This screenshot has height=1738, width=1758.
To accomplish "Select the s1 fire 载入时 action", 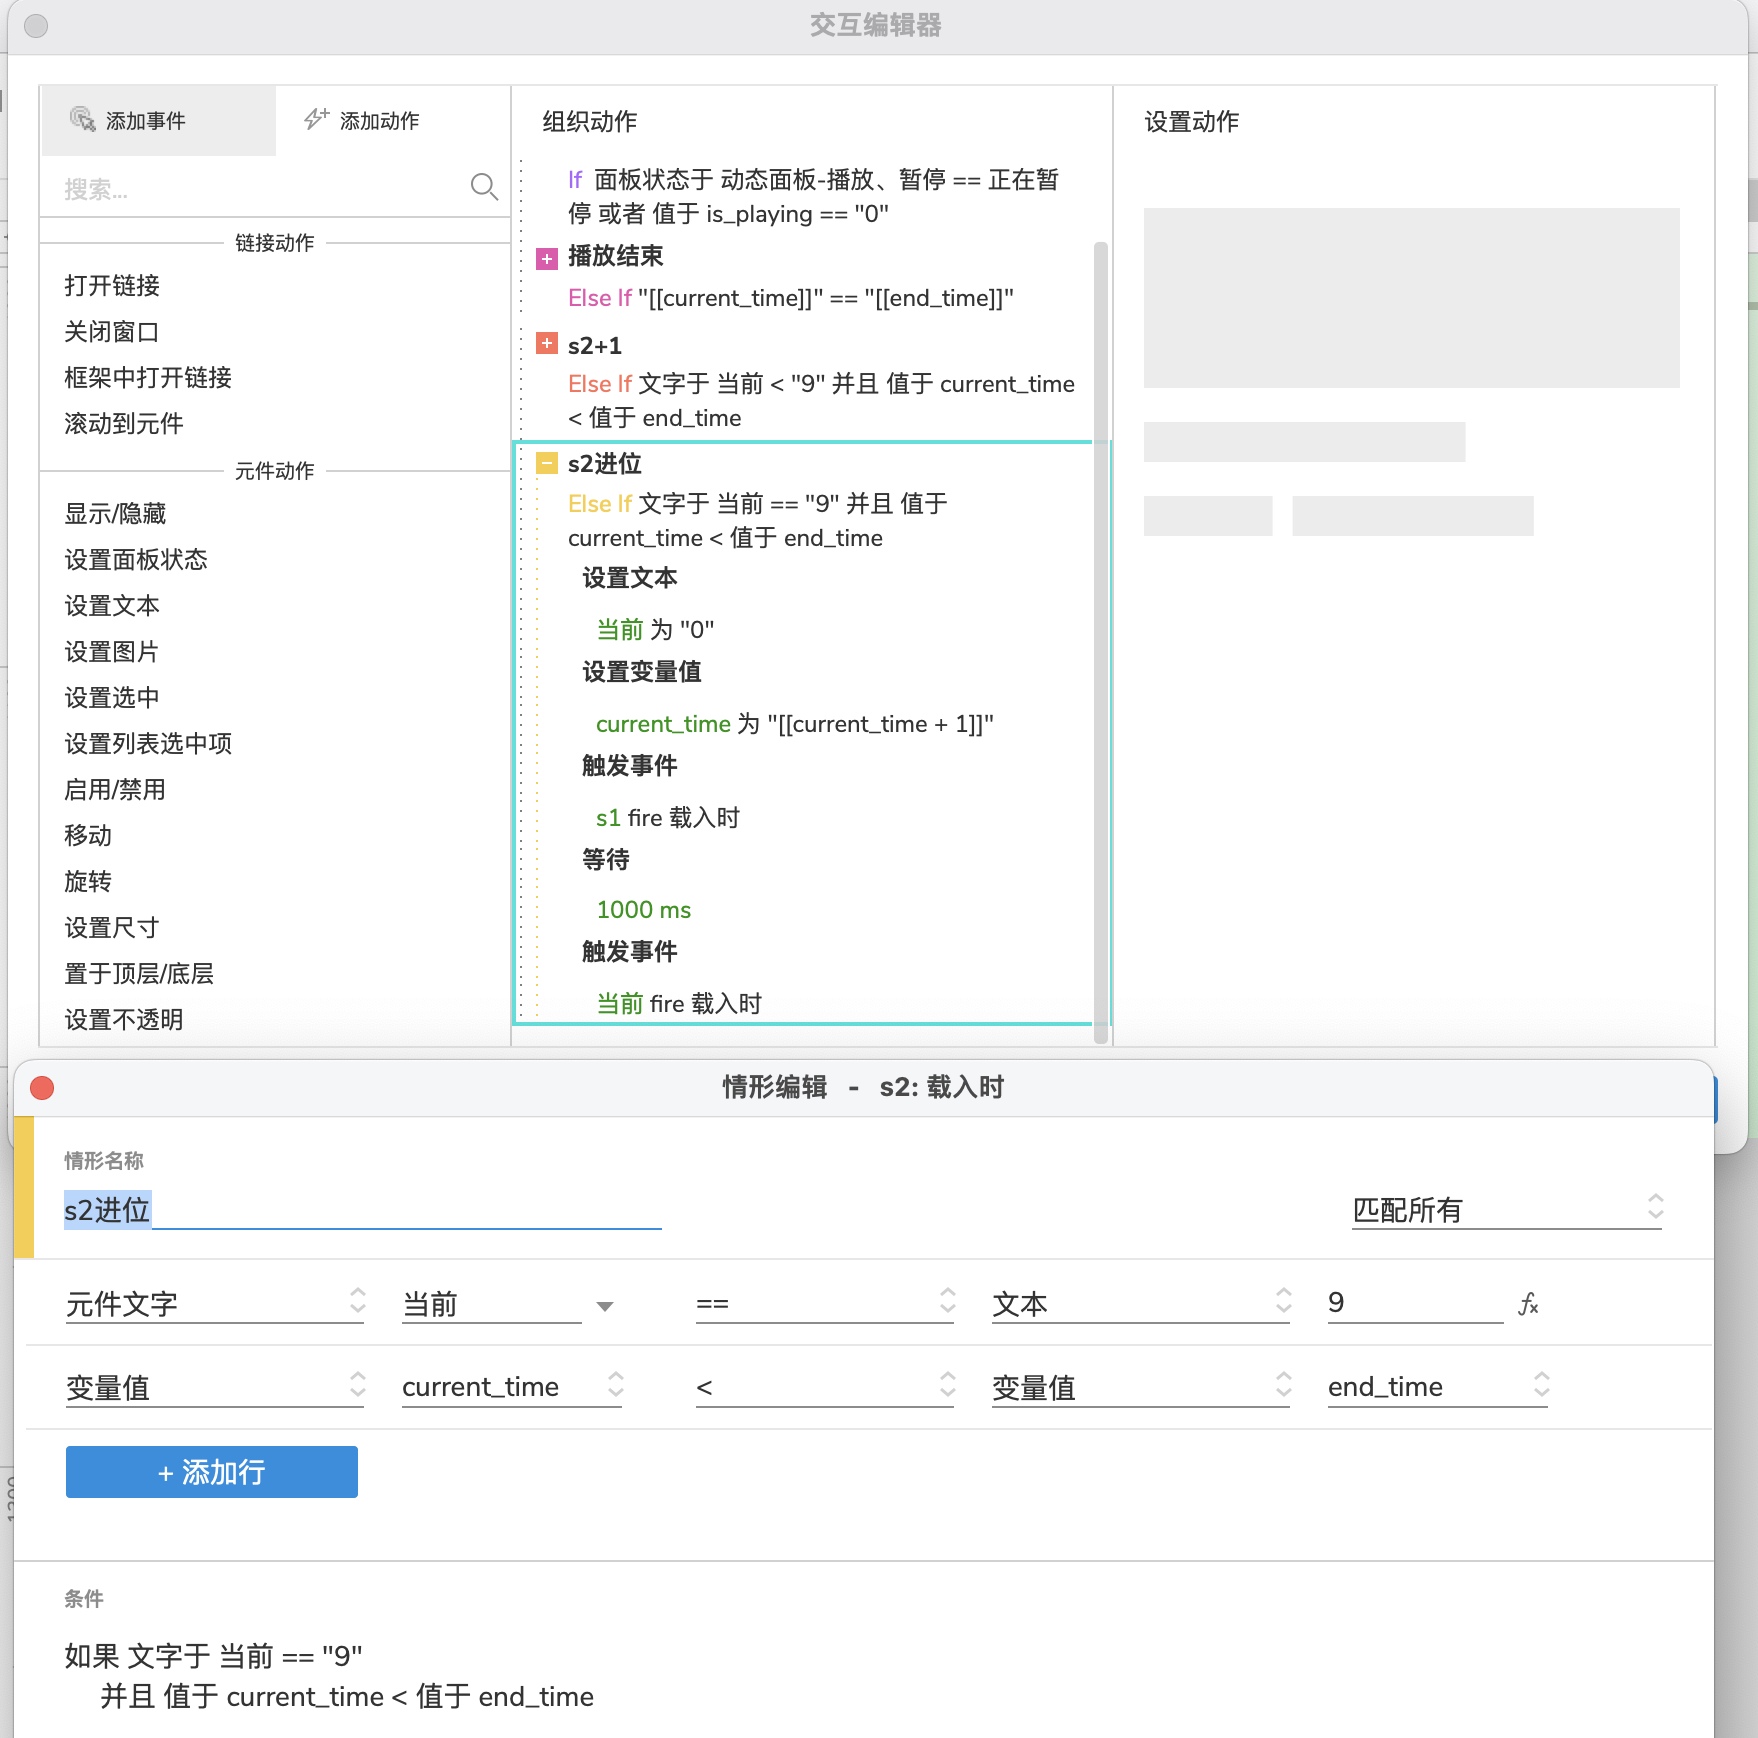I will [668, 818].
